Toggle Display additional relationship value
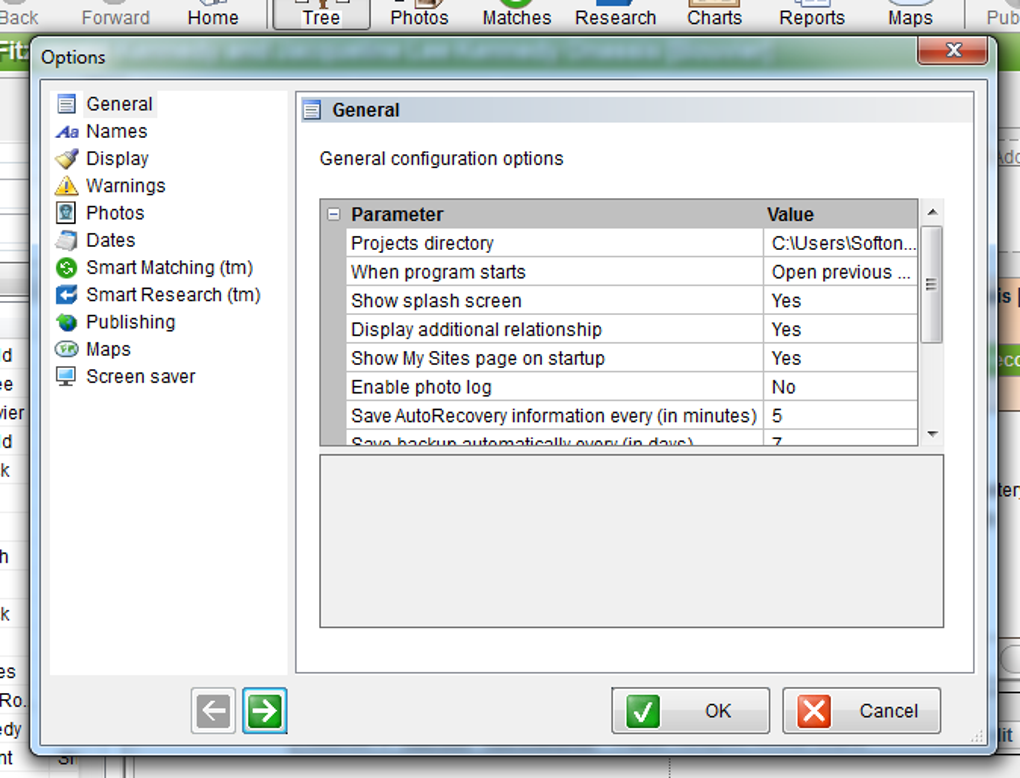 pos(840,329)
